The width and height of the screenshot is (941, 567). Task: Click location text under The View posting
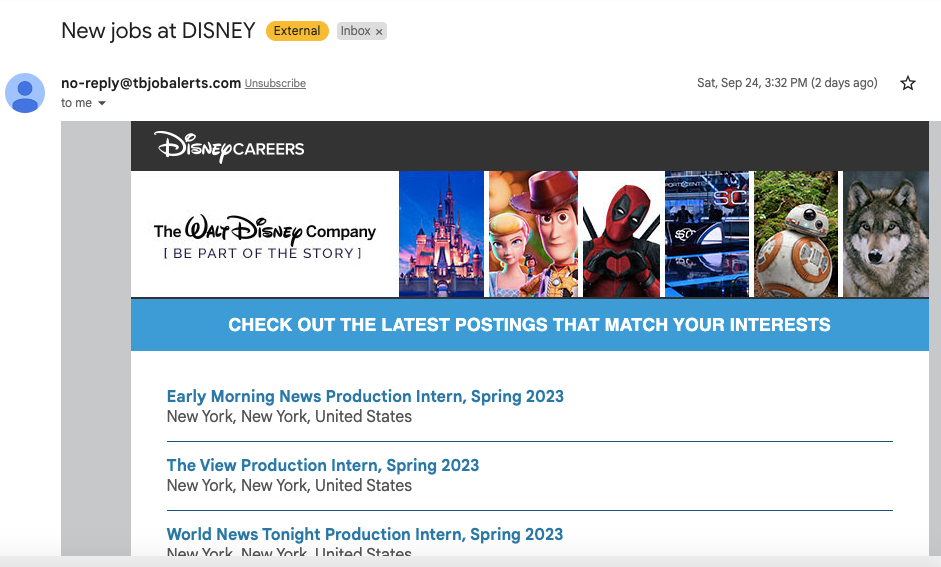point(289,485)
